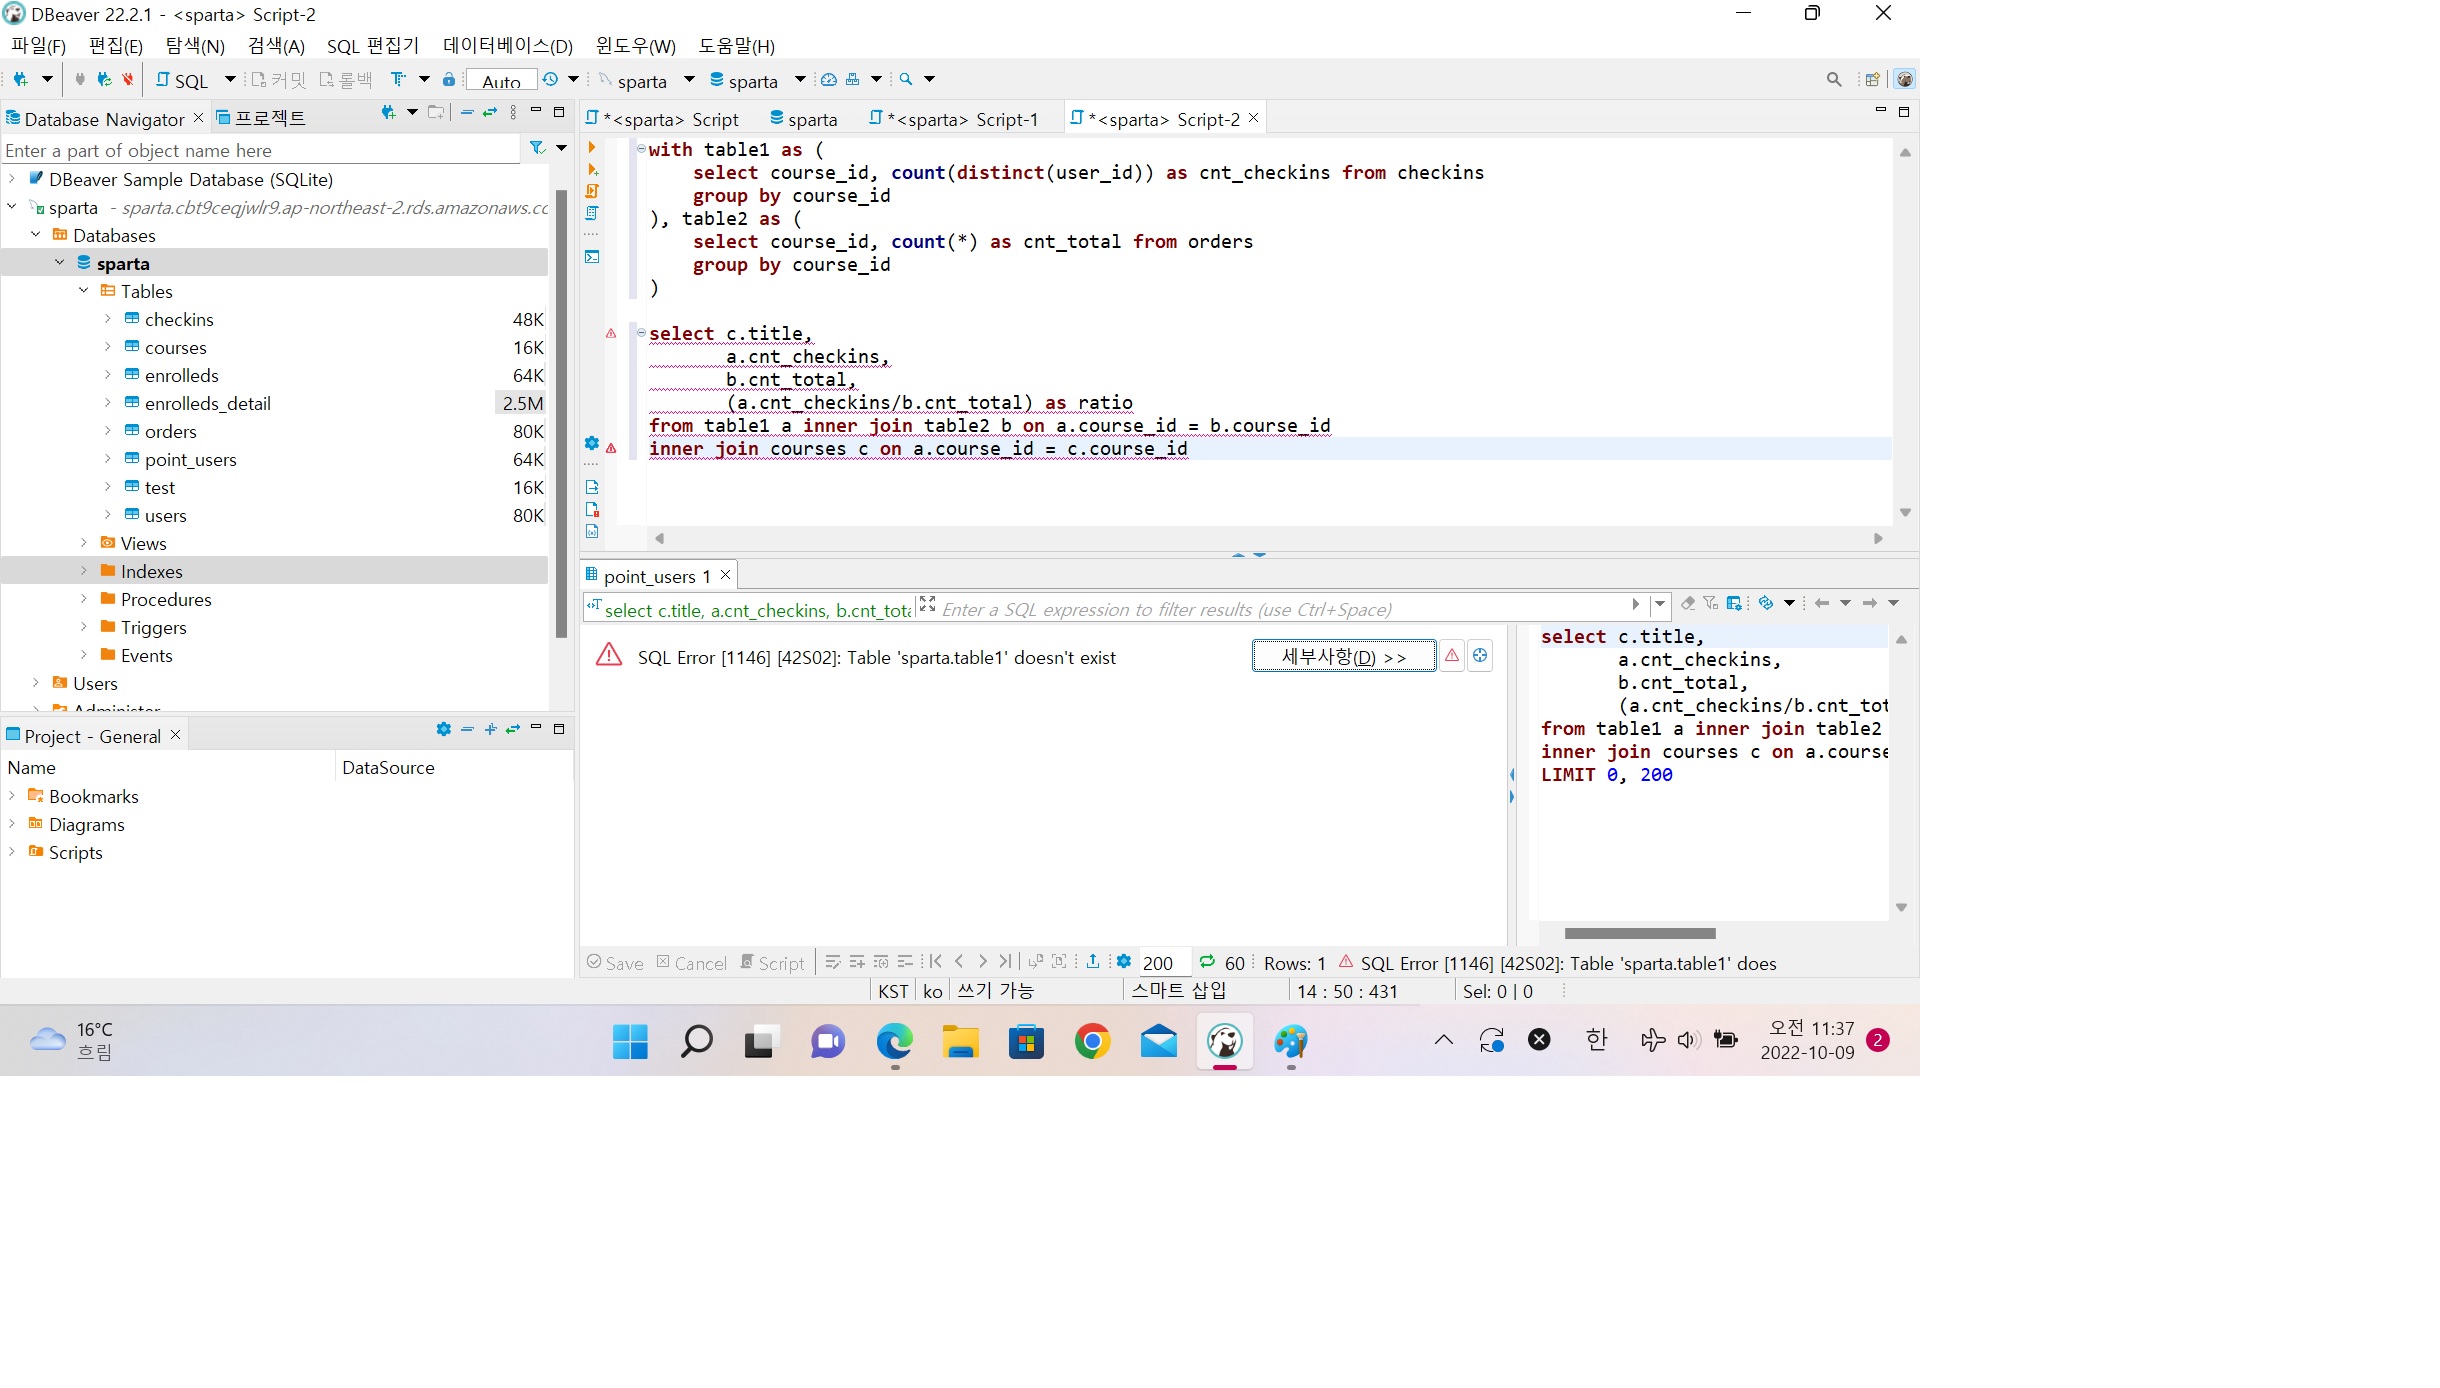
Task: Click the Export data upload icon
Action: point(1093,961)
